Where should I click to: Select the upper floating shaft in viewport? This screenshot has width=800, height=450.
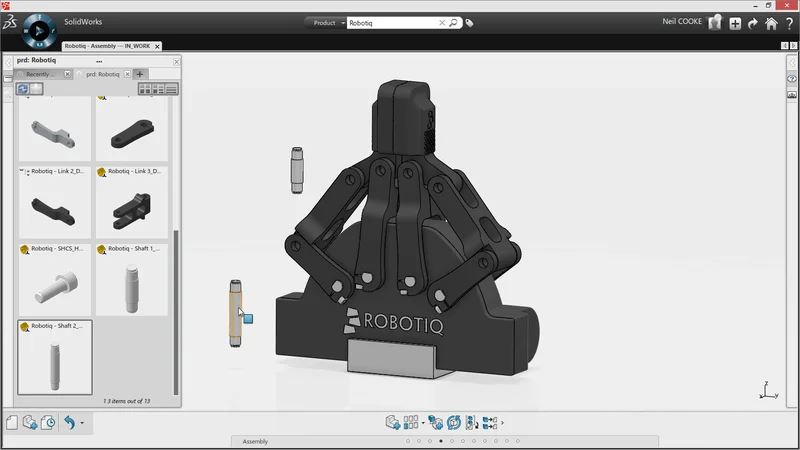tap(297, 170)
